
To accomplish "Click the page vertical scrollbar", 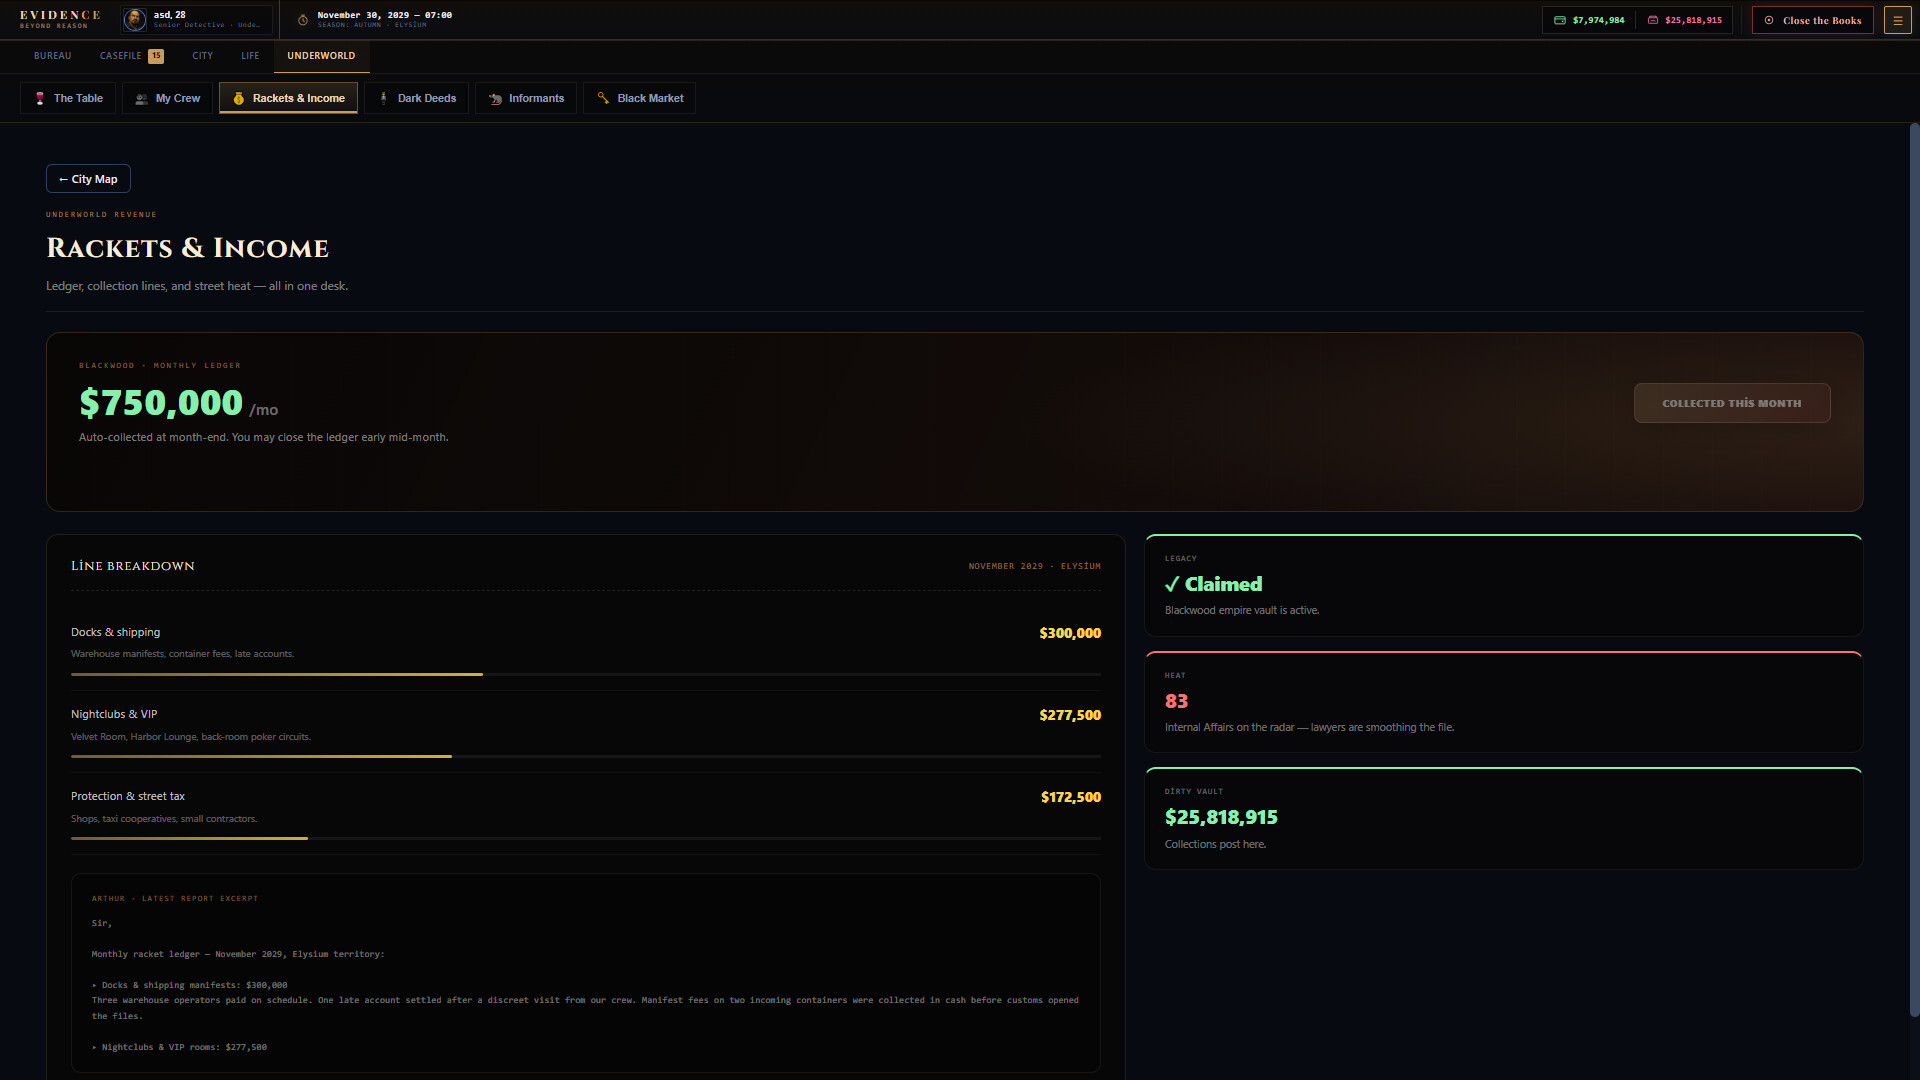I will [1914, 570].
